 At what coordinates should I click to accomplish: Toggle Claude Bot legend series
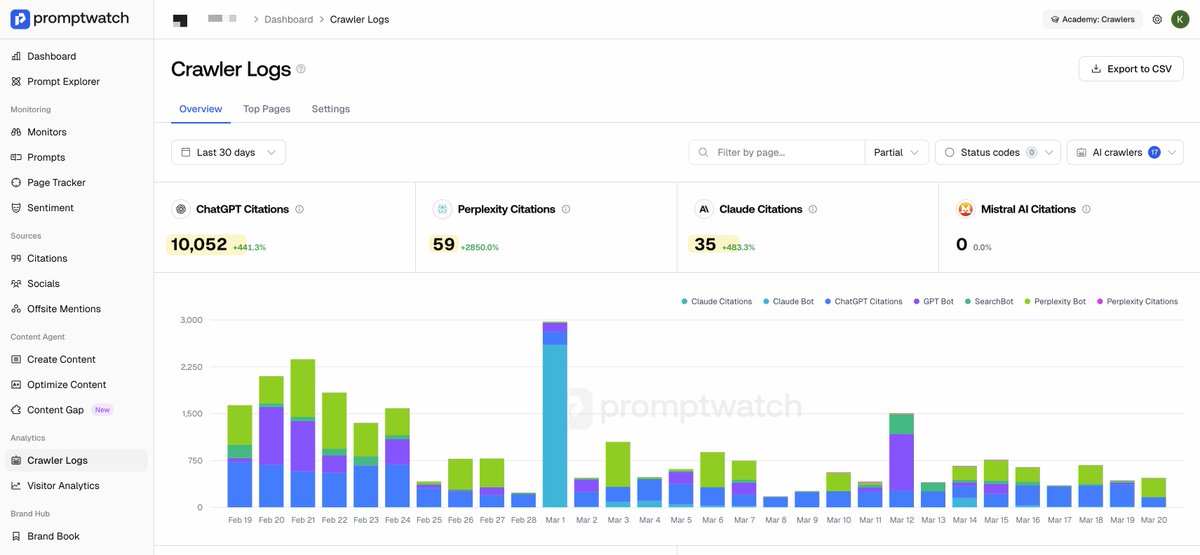789,301
